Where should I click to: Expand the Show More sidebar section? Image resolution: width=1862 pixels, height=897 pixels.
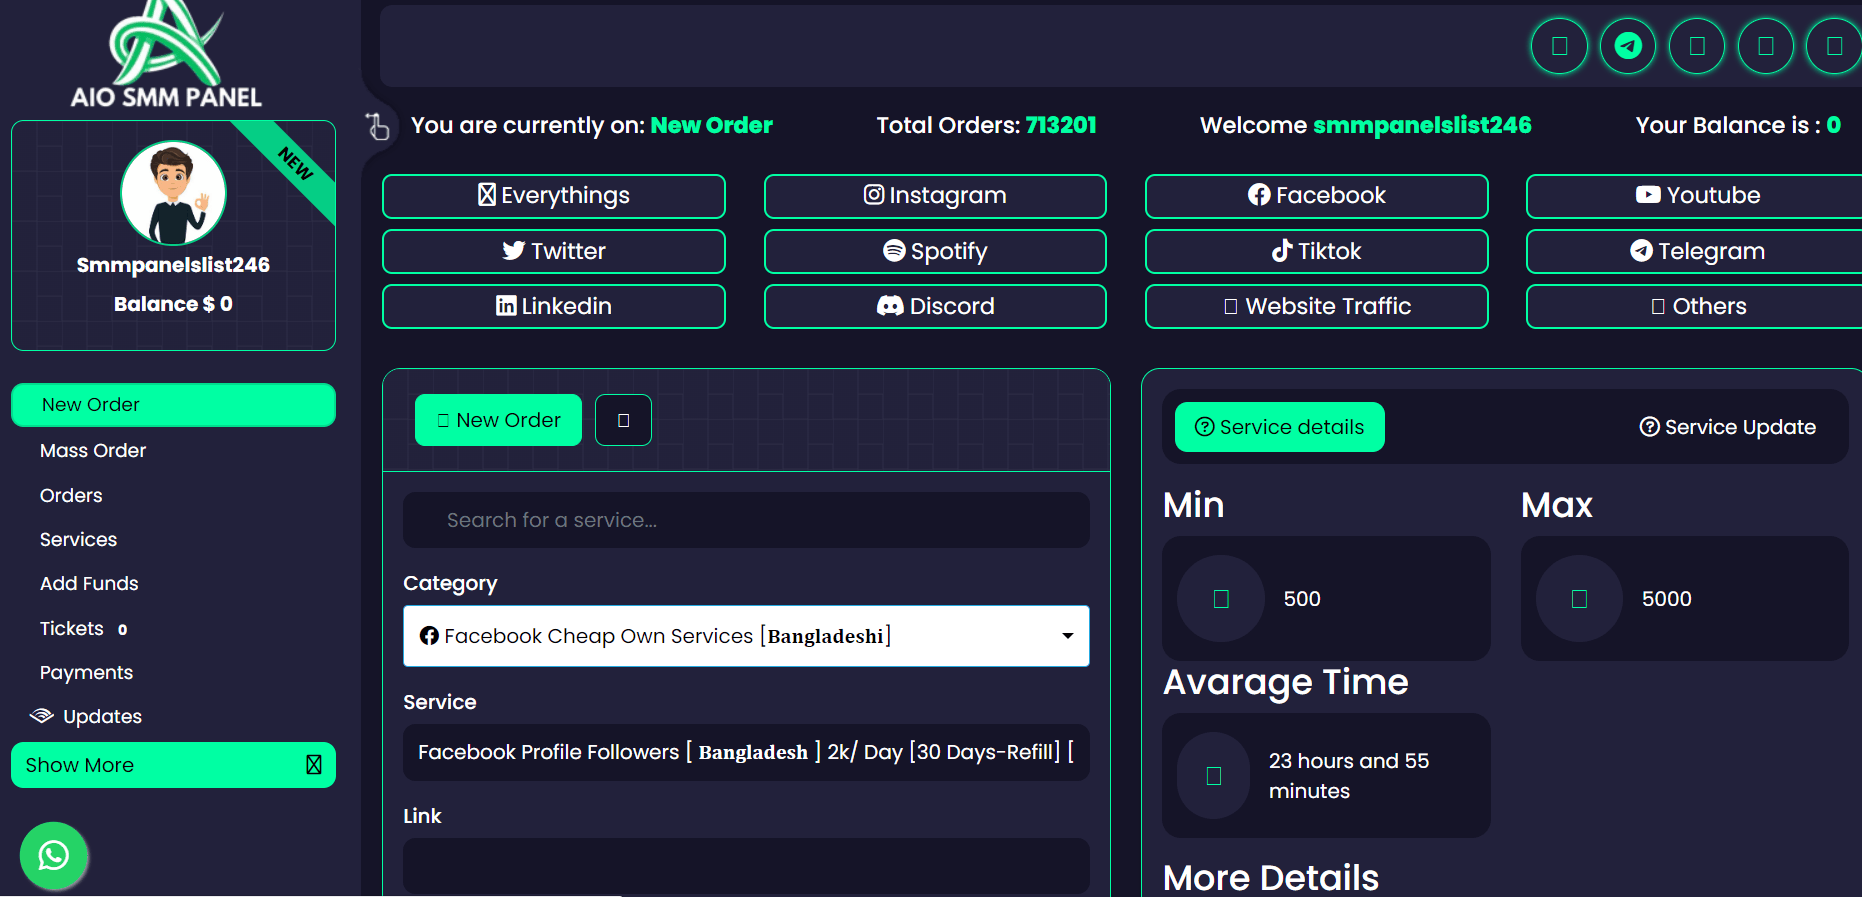(173, 765)
